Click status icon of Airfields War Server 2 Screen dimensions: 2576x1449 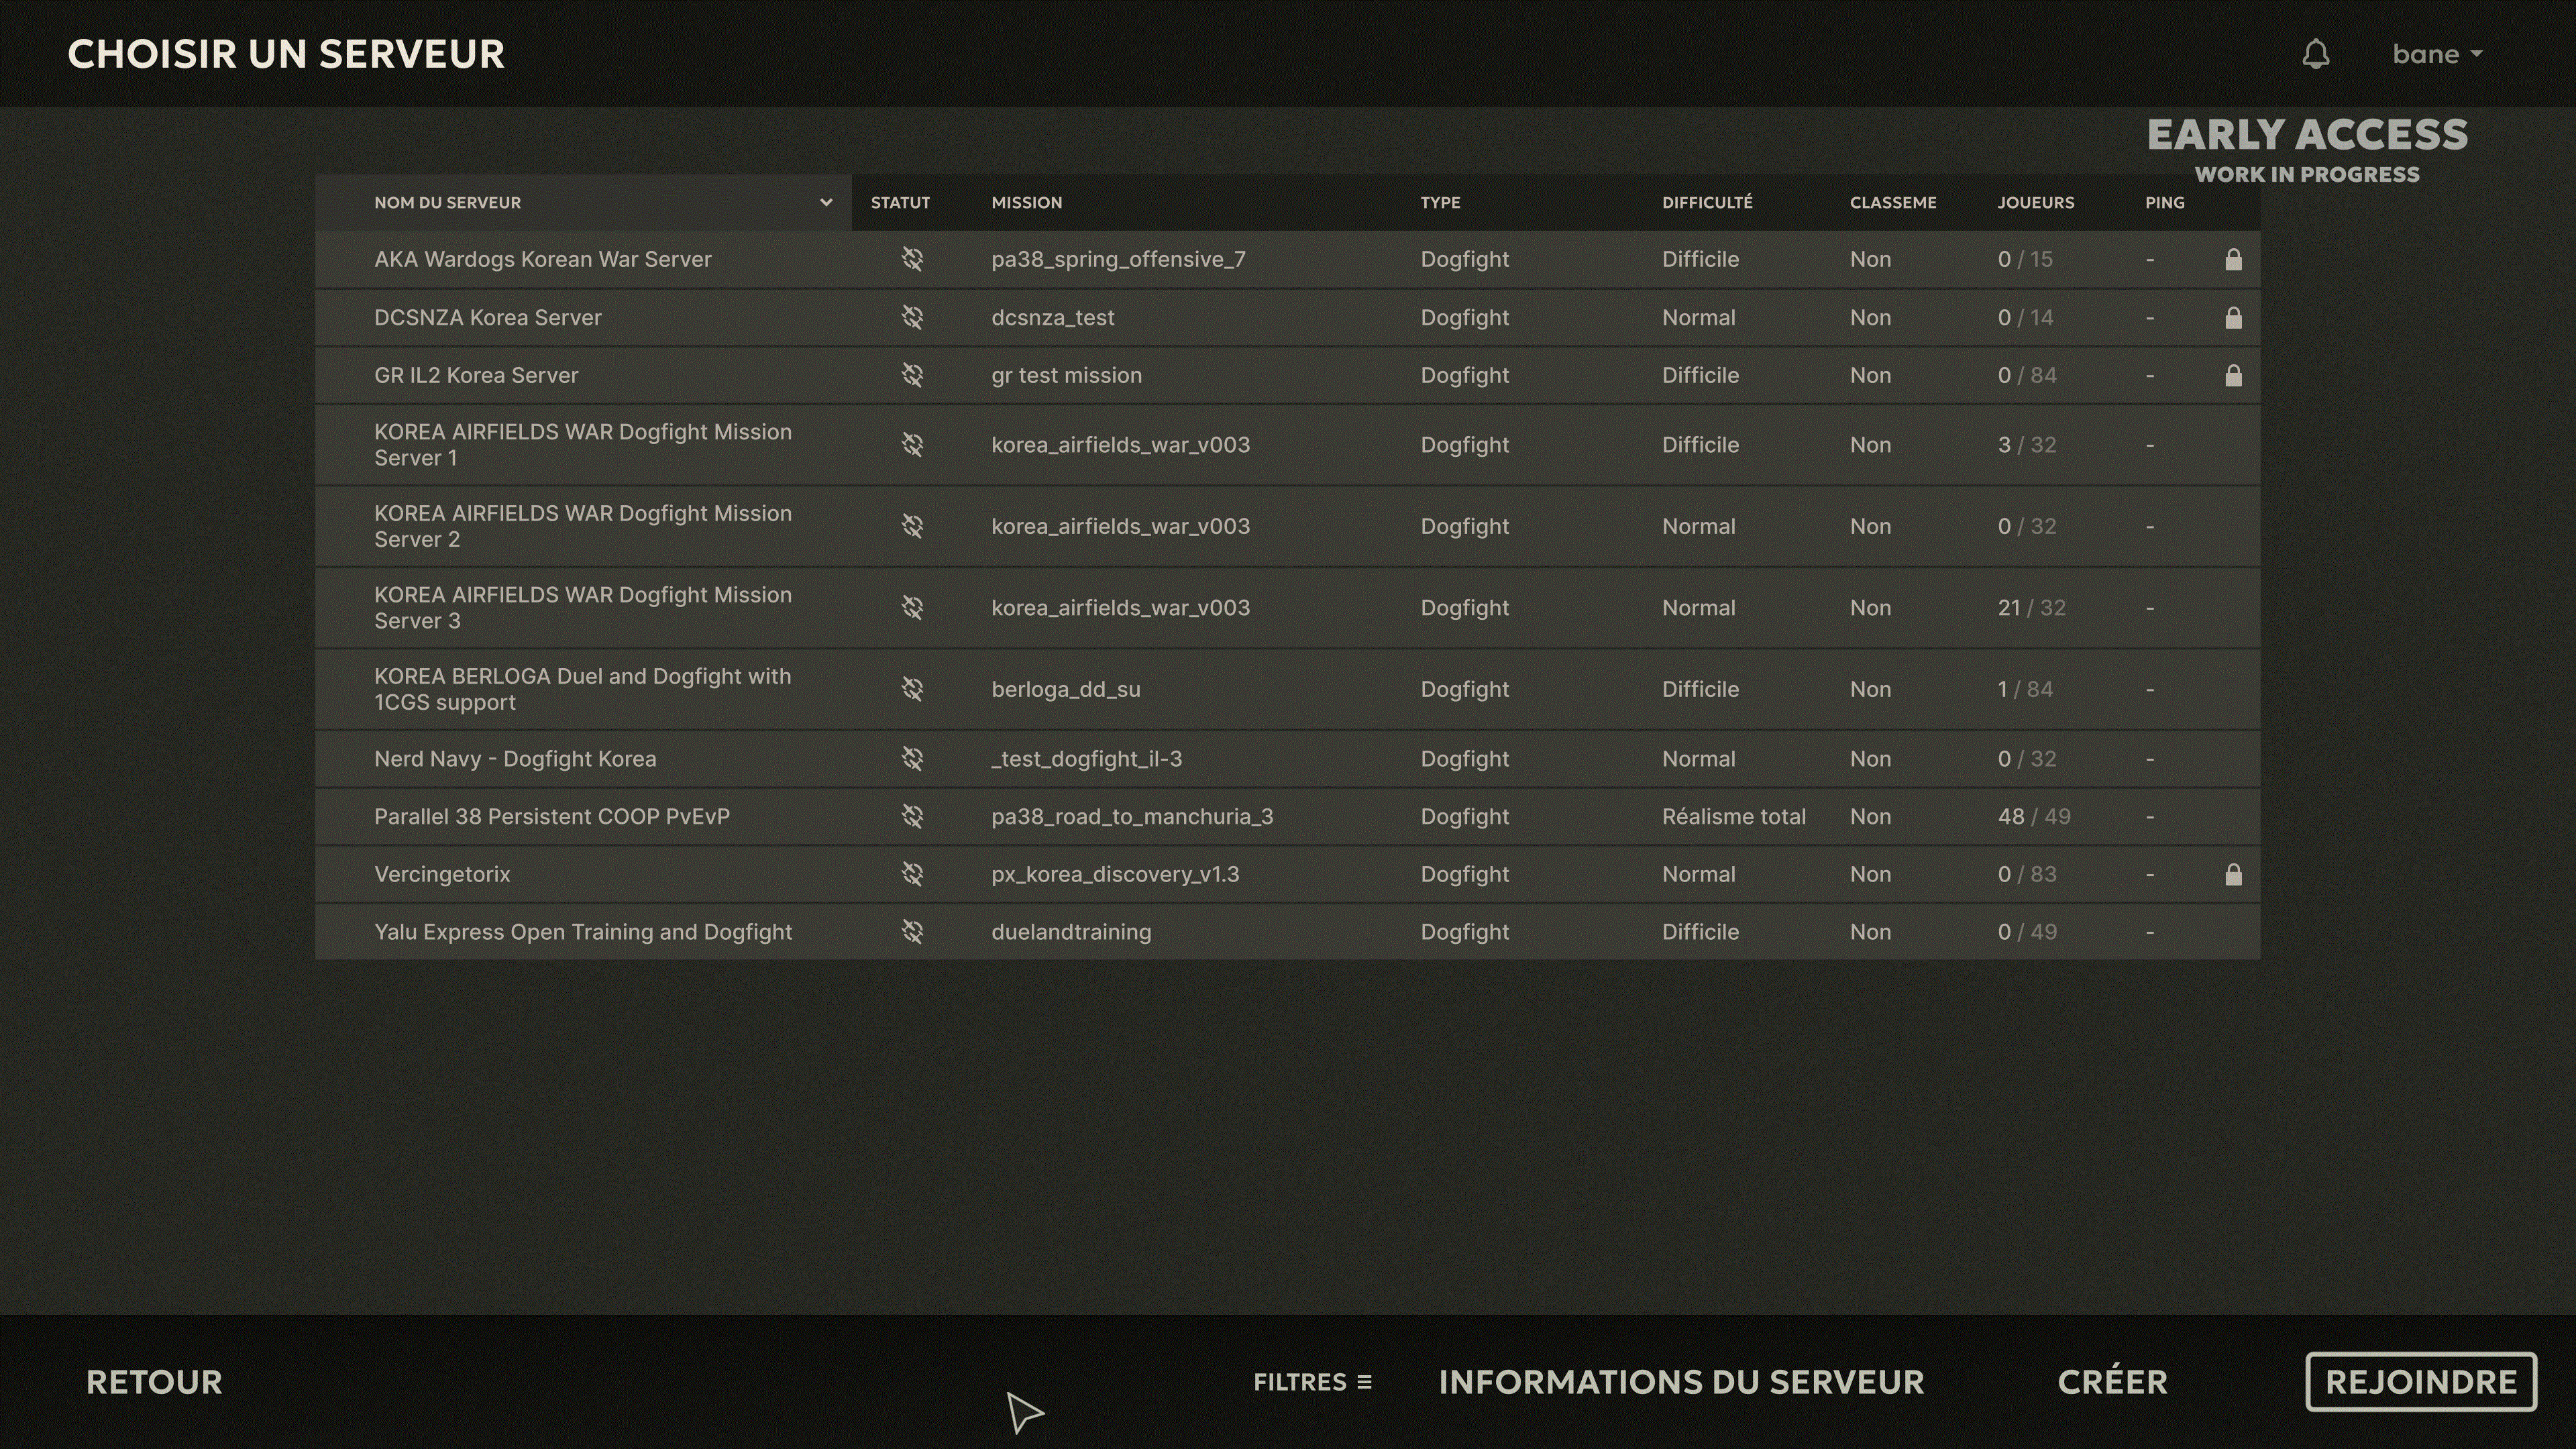[912, 526]
